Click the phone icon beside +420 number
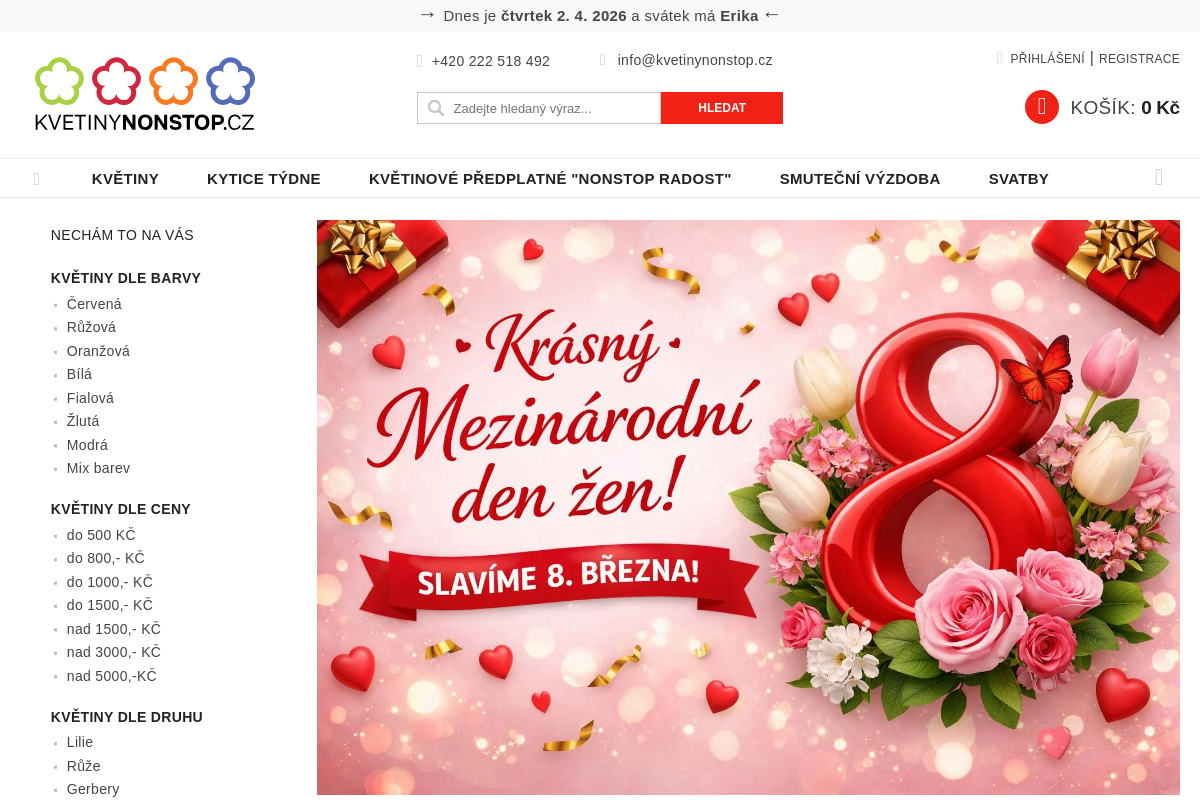This screenshot has width=1200, height=800. pyautogui.click(x=420, y=61)
